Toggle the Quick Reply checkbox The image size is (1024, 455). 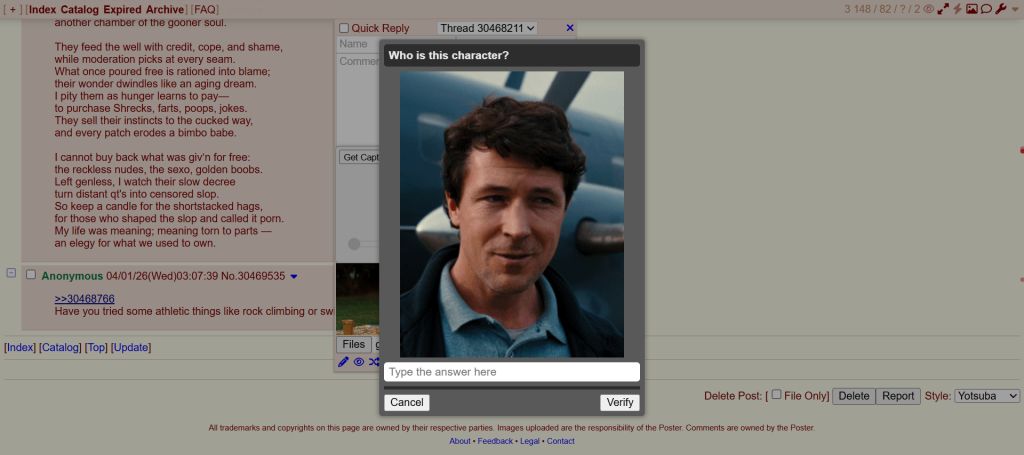click(344, 29)
